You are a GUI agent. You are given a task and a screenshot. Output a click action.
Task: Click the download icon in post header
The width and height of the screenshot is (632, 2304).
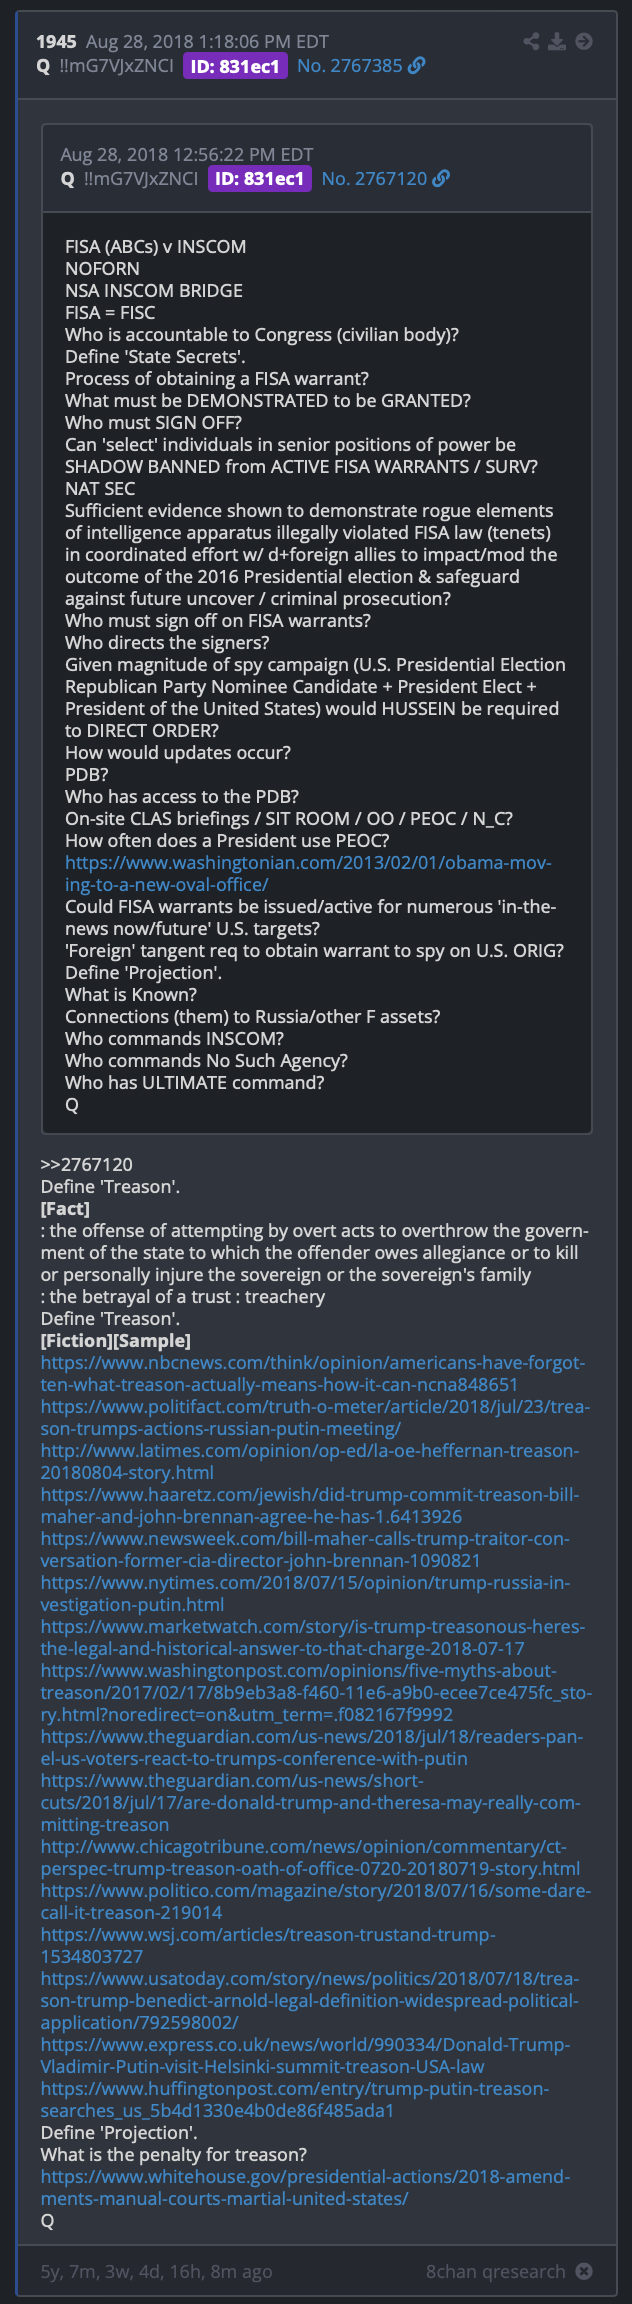tap(557, 41)
